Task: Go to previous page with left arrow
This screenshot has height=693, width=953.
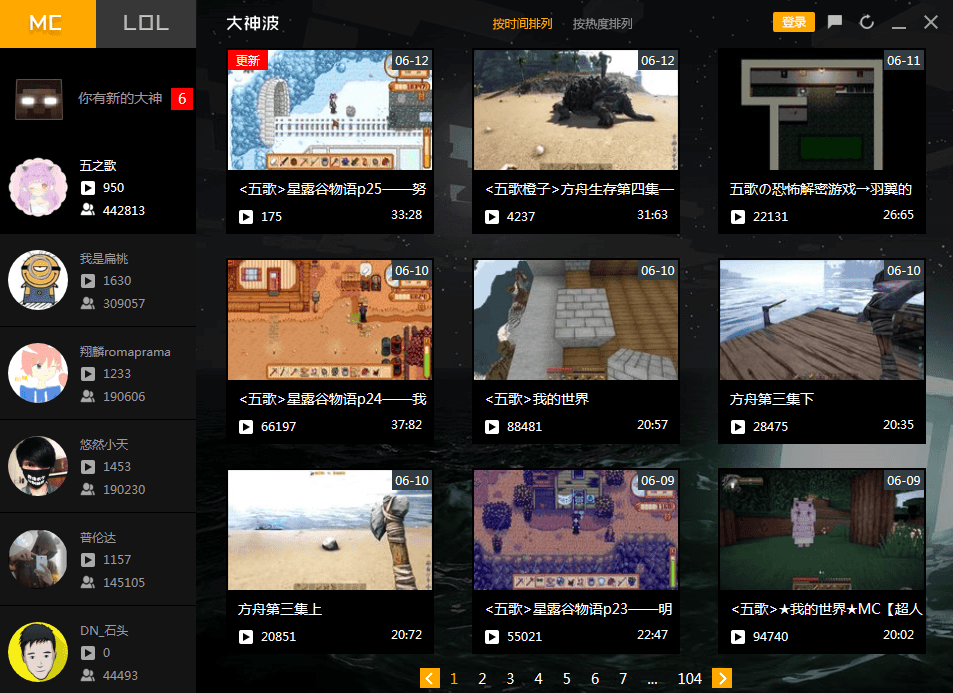Action: pos(430,678)
